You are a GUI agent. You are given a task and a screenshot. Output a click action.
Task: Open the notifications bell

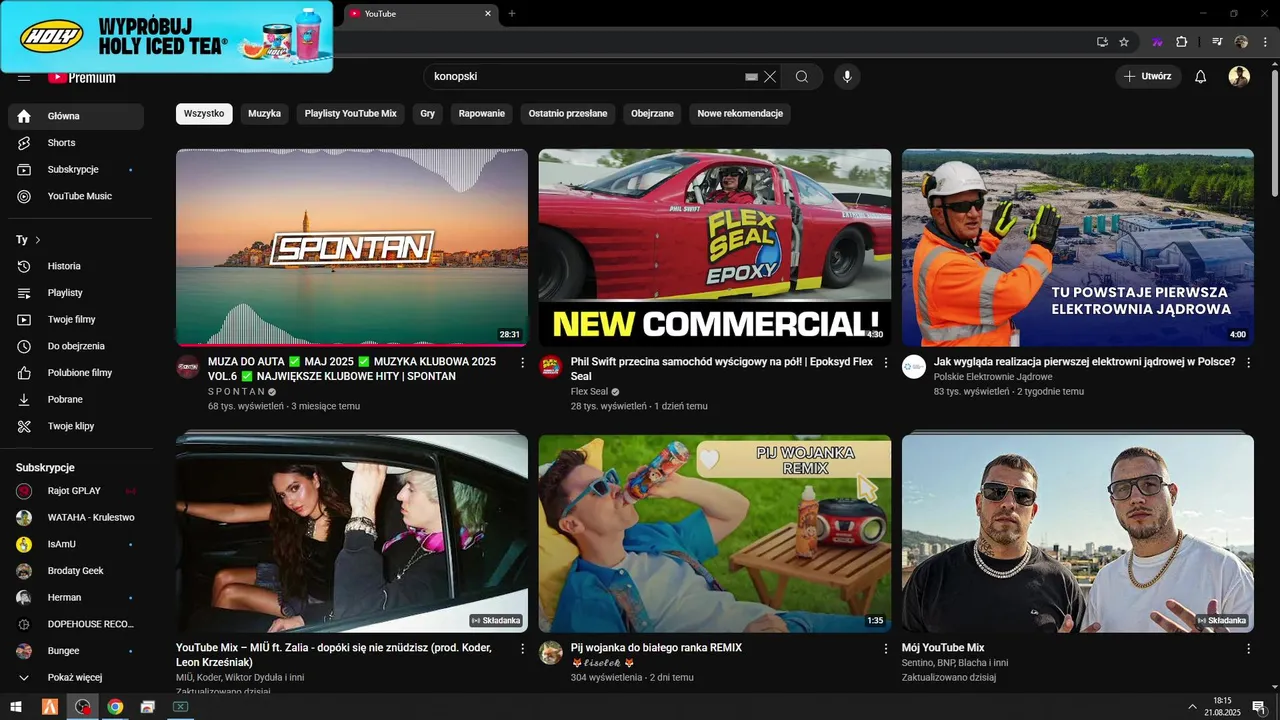pyautogui.click(x=1201, y=77)
